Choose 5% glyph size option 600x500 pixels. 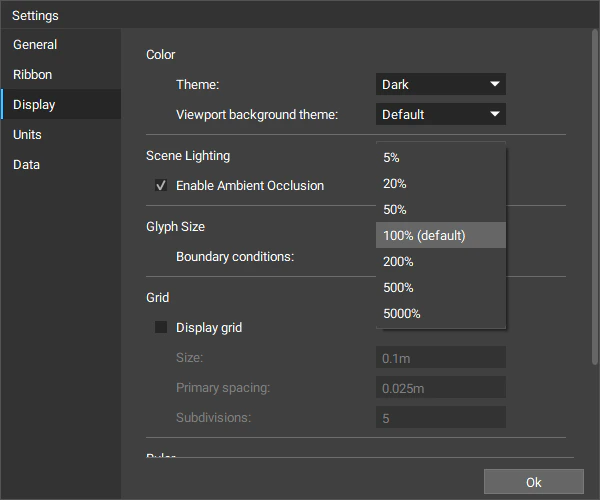point(440,157)
